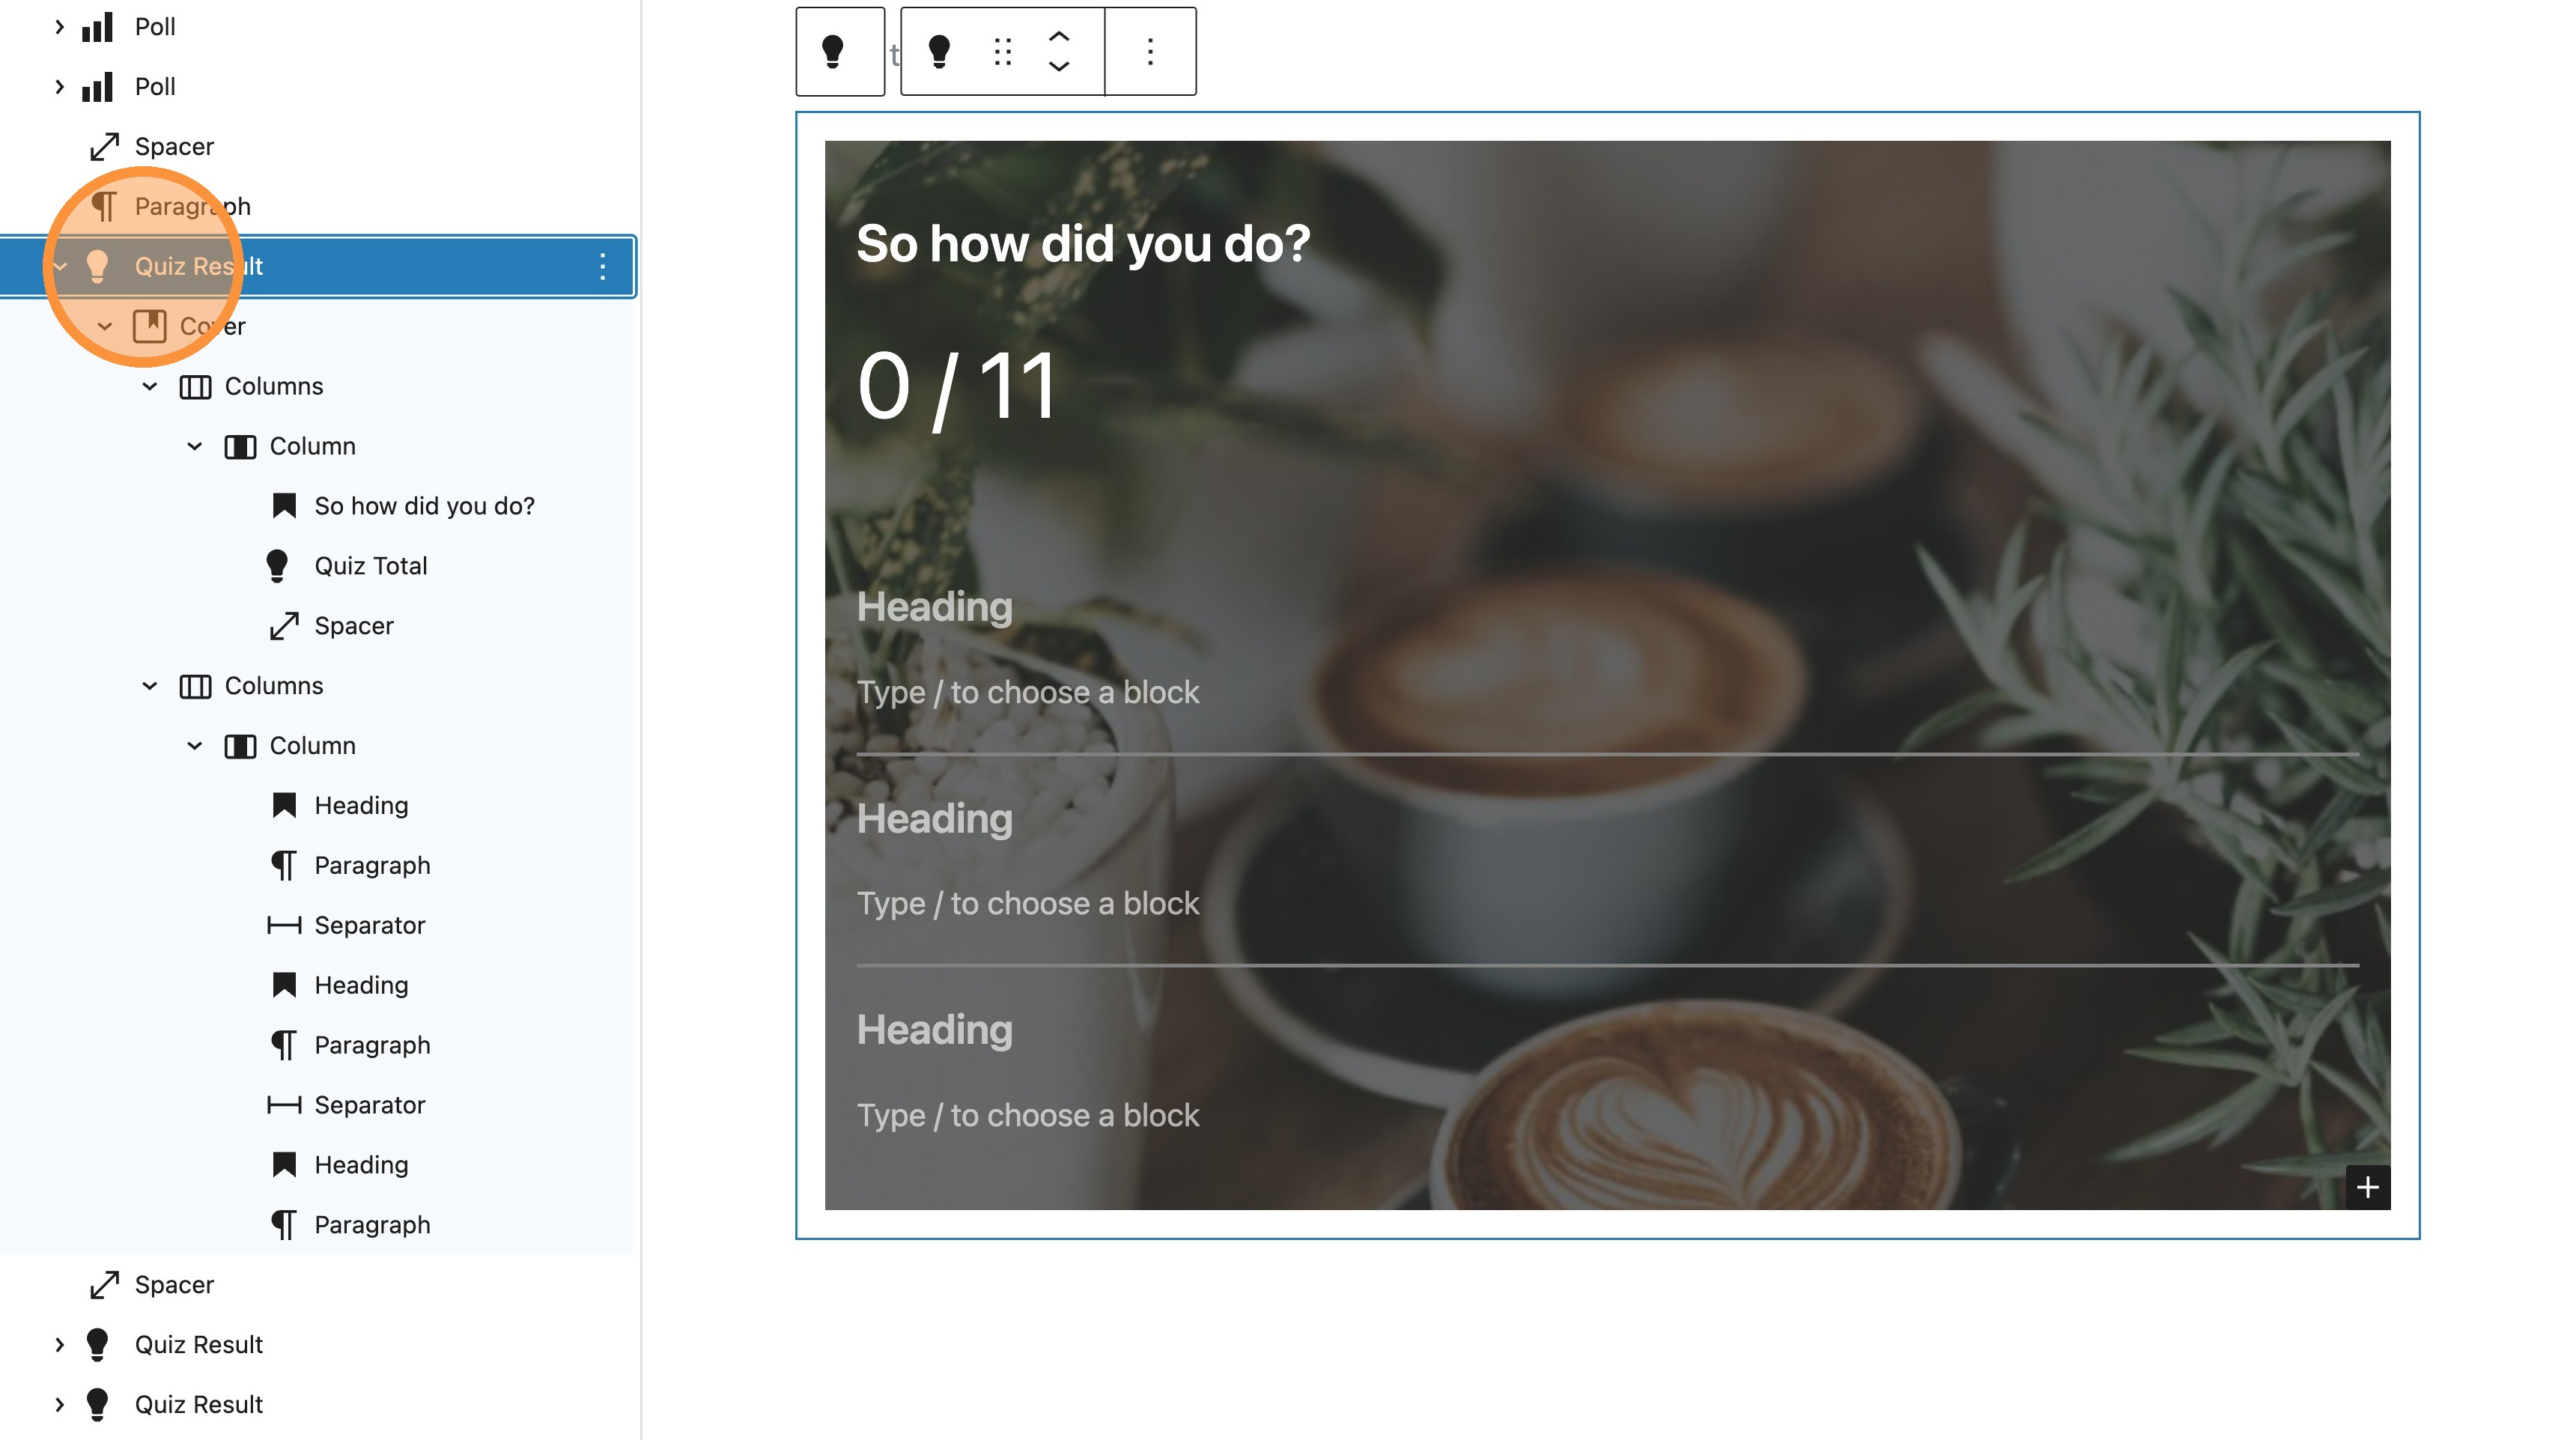Open options for selected Quiz Result list item
The image size is (2576, 1440).
click(x=602, y=266)
